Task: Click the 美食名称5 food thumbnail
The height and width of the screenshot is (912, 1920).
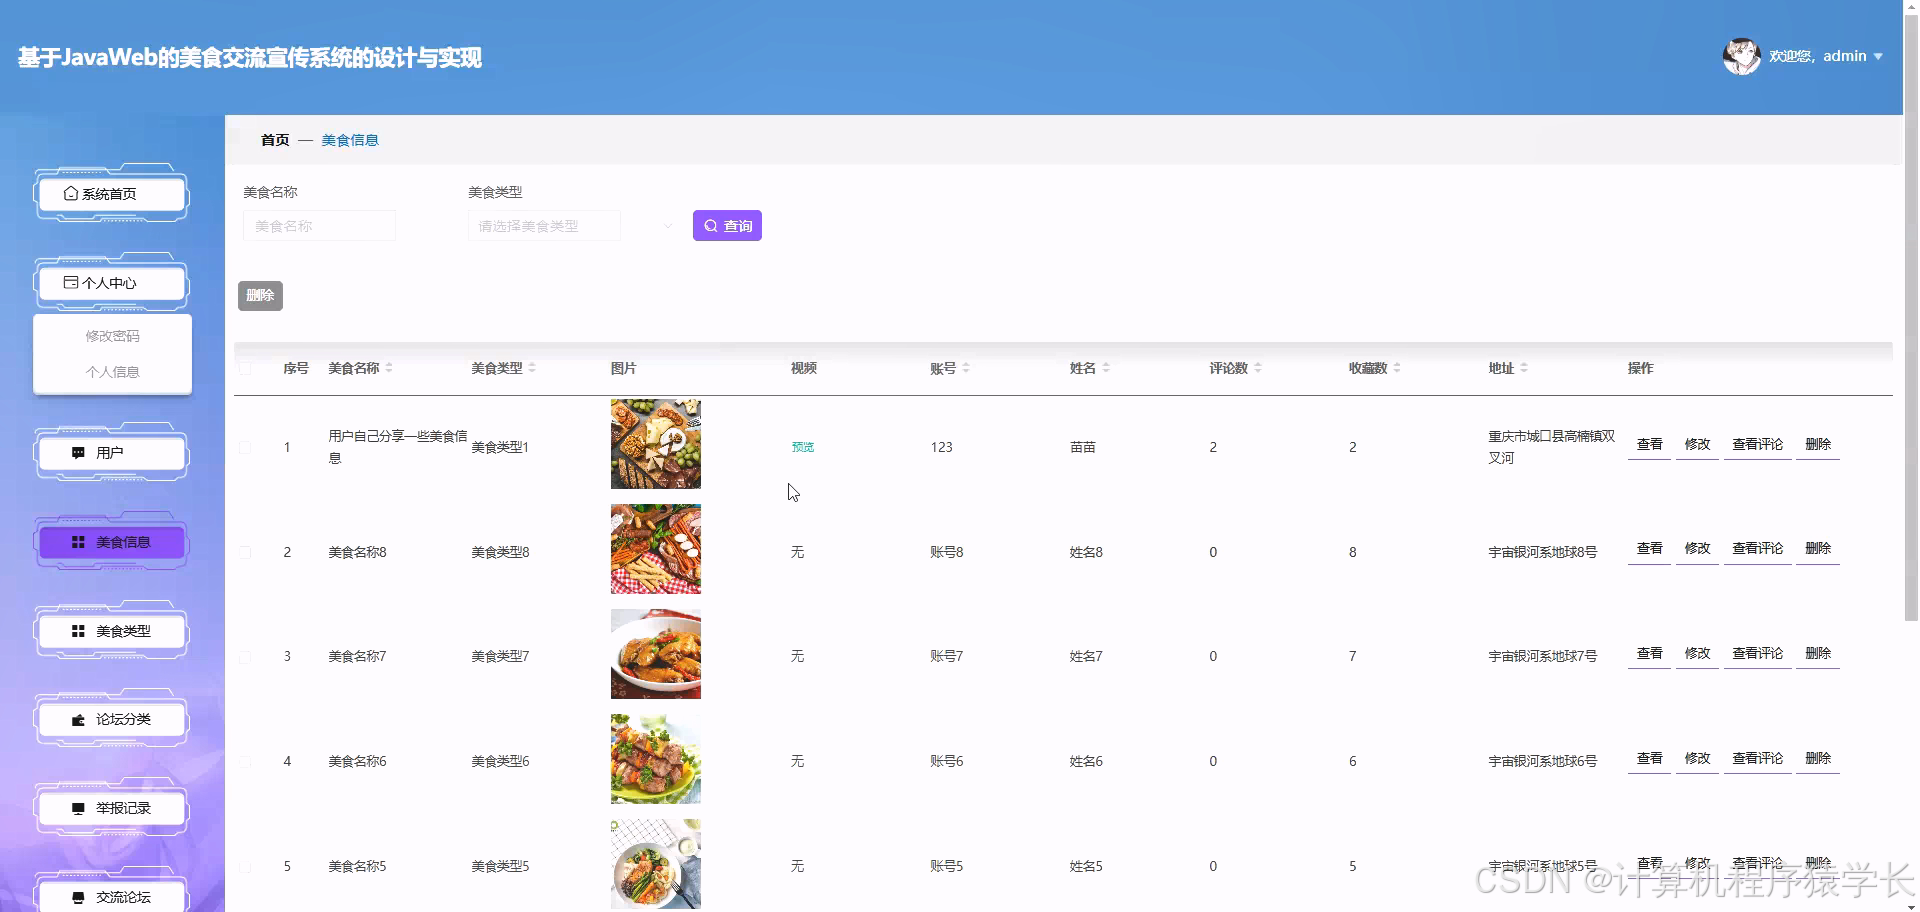Action: pos(656,864)
